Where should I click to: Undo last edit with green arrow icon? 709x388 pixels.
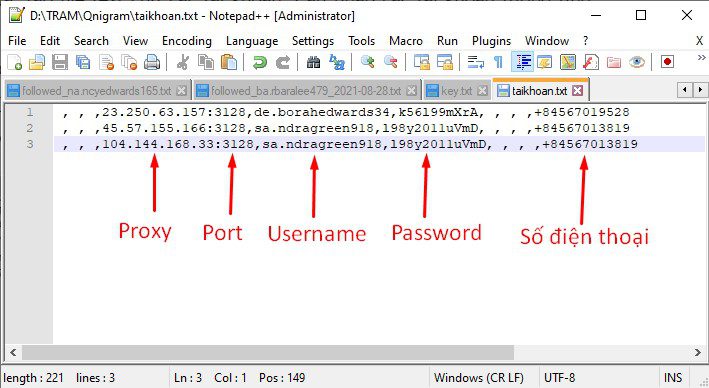pyautogui.click(x=260, y=62)
